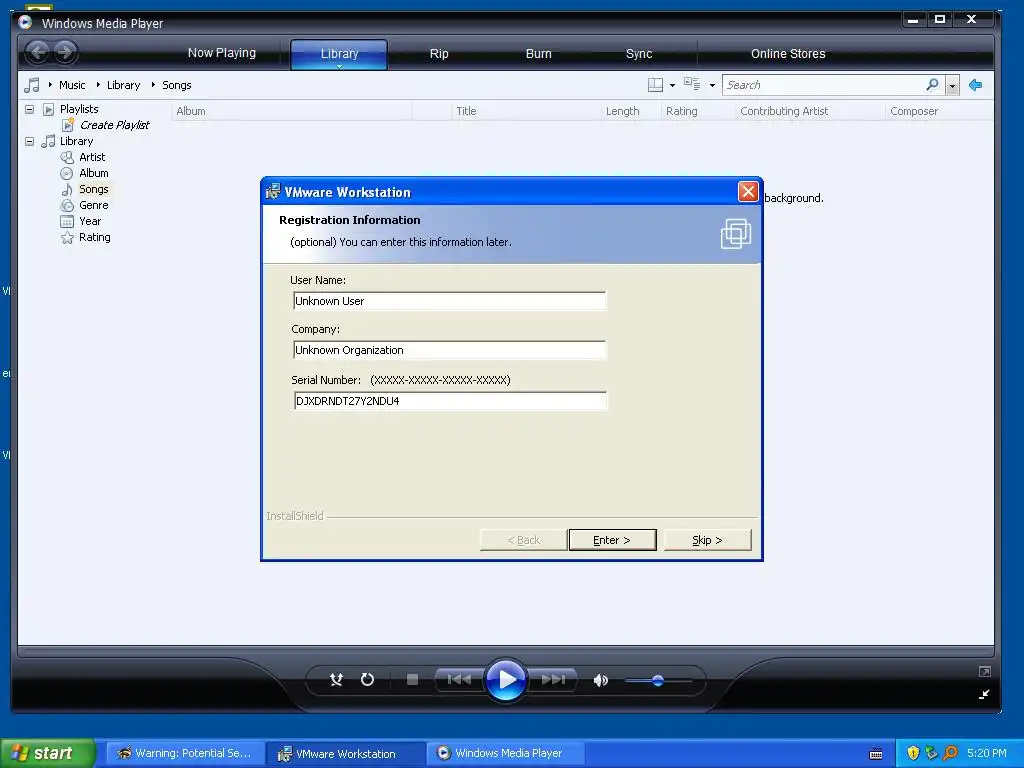The image size is (1024, 768).
Task: Open the Sync tab
Action: (x=639, y=54)
